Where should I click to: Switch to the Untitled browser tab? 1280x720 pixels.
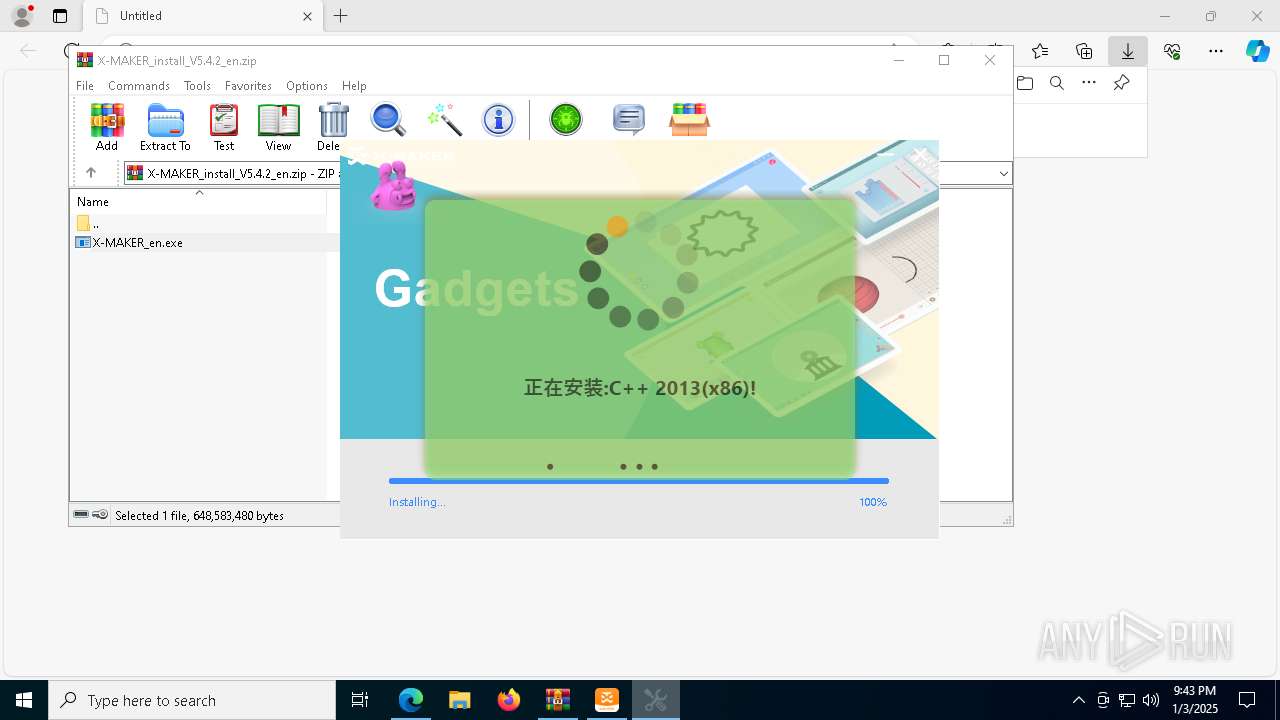point(200,16)
